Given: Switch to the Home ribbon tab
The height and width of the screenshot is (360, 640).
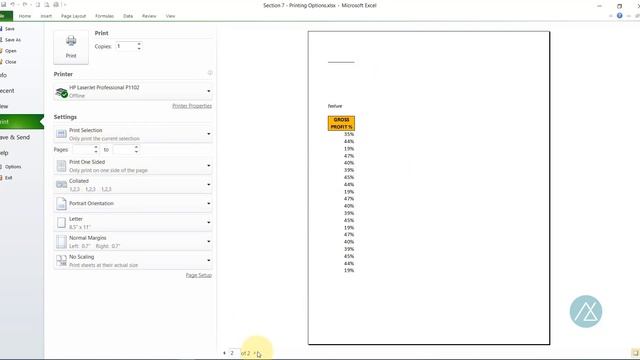Looking at the screenshot, I should pyautogui.click(x=25, y=16).
